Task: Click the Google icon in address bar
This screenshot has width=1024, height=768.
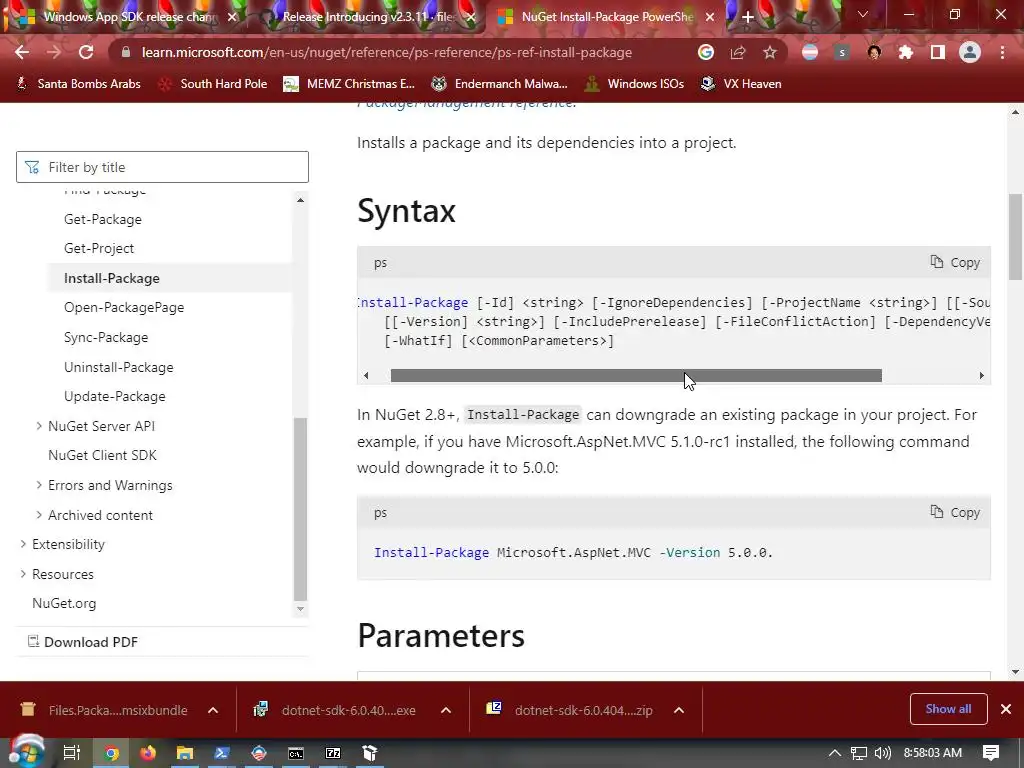Action: point(705,52)
